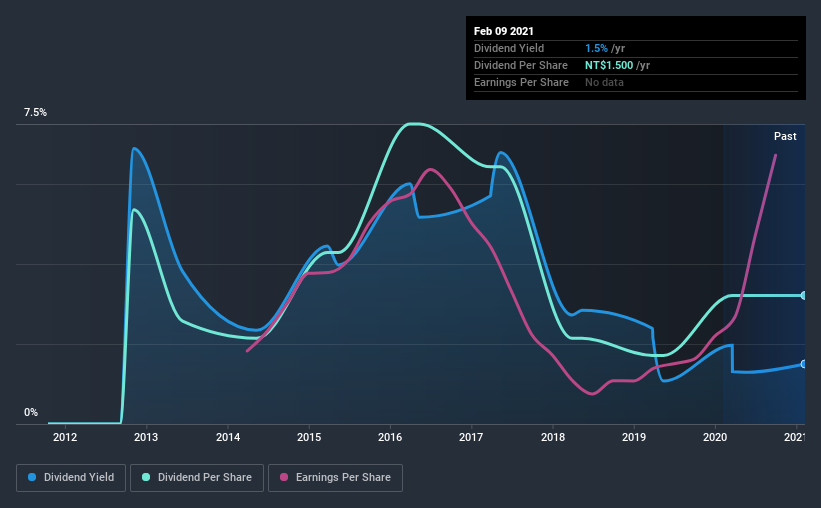Viewport: 821px width, 508px height.
Task: Click the 'No data' earnings value in tooltip
Action: pos(604,82)
